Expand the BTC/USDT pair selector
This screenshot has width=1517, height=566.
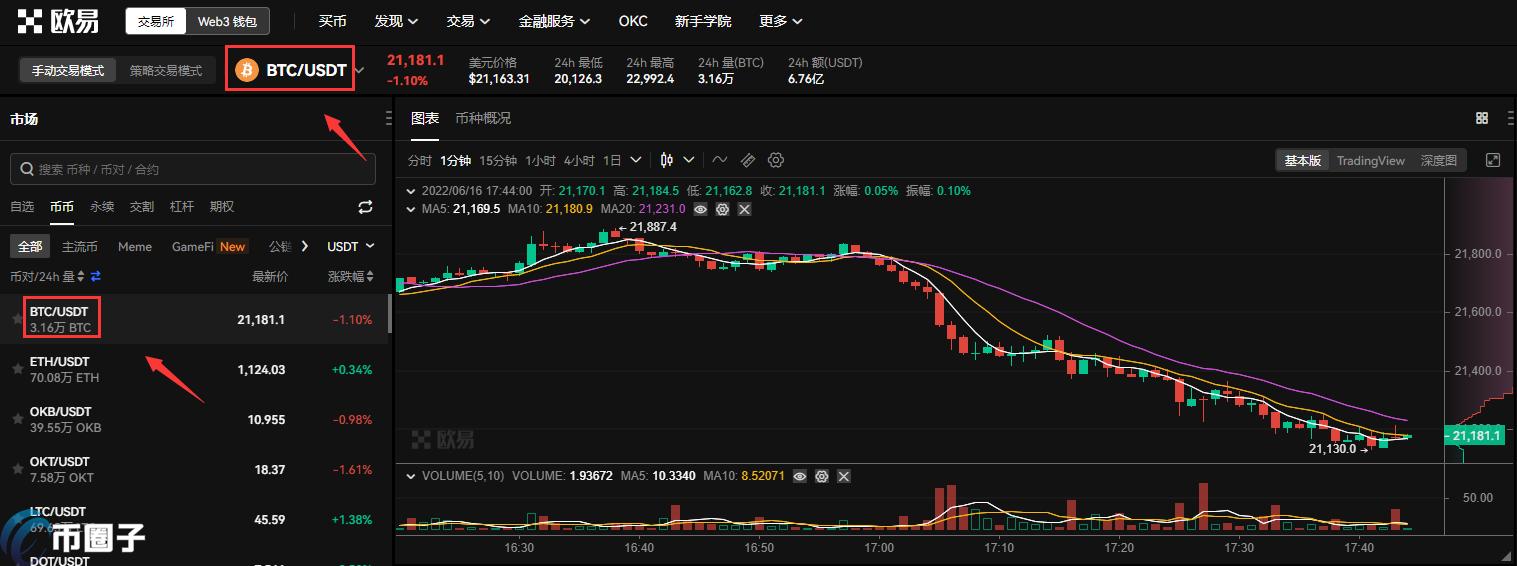[360, 71]
